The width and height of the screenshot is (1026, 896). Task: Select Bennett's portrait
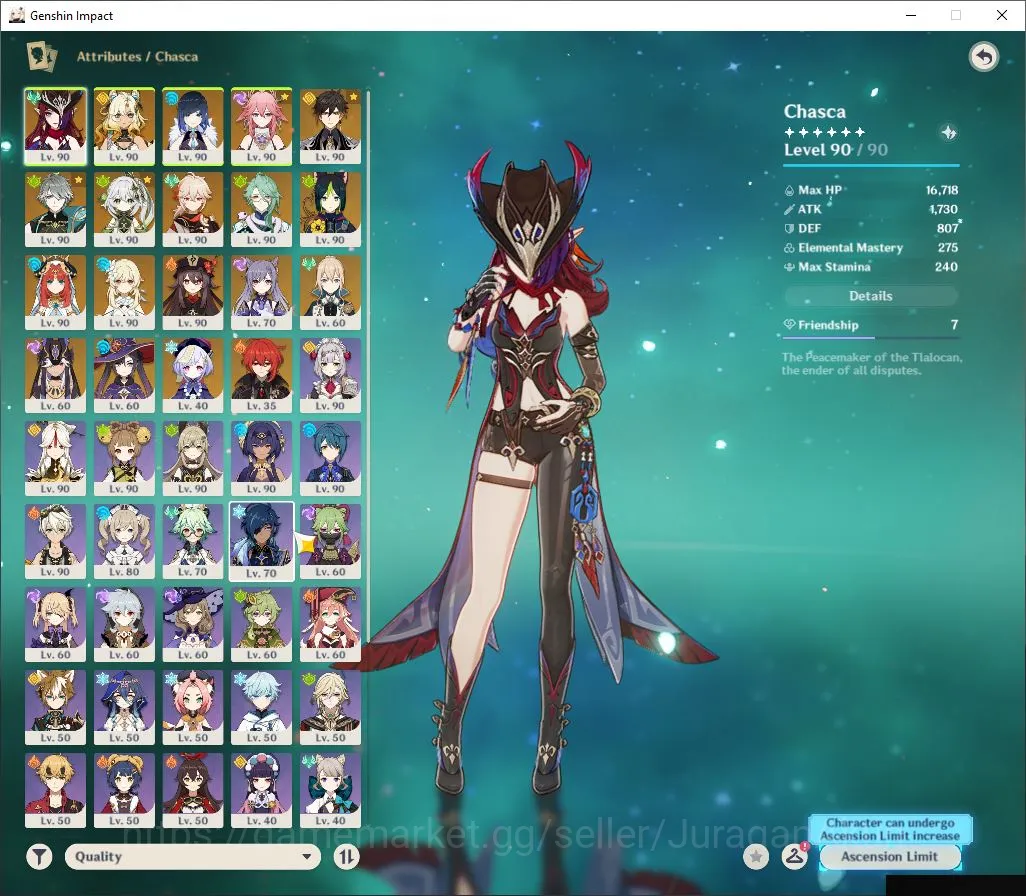(x=56, y=542)
